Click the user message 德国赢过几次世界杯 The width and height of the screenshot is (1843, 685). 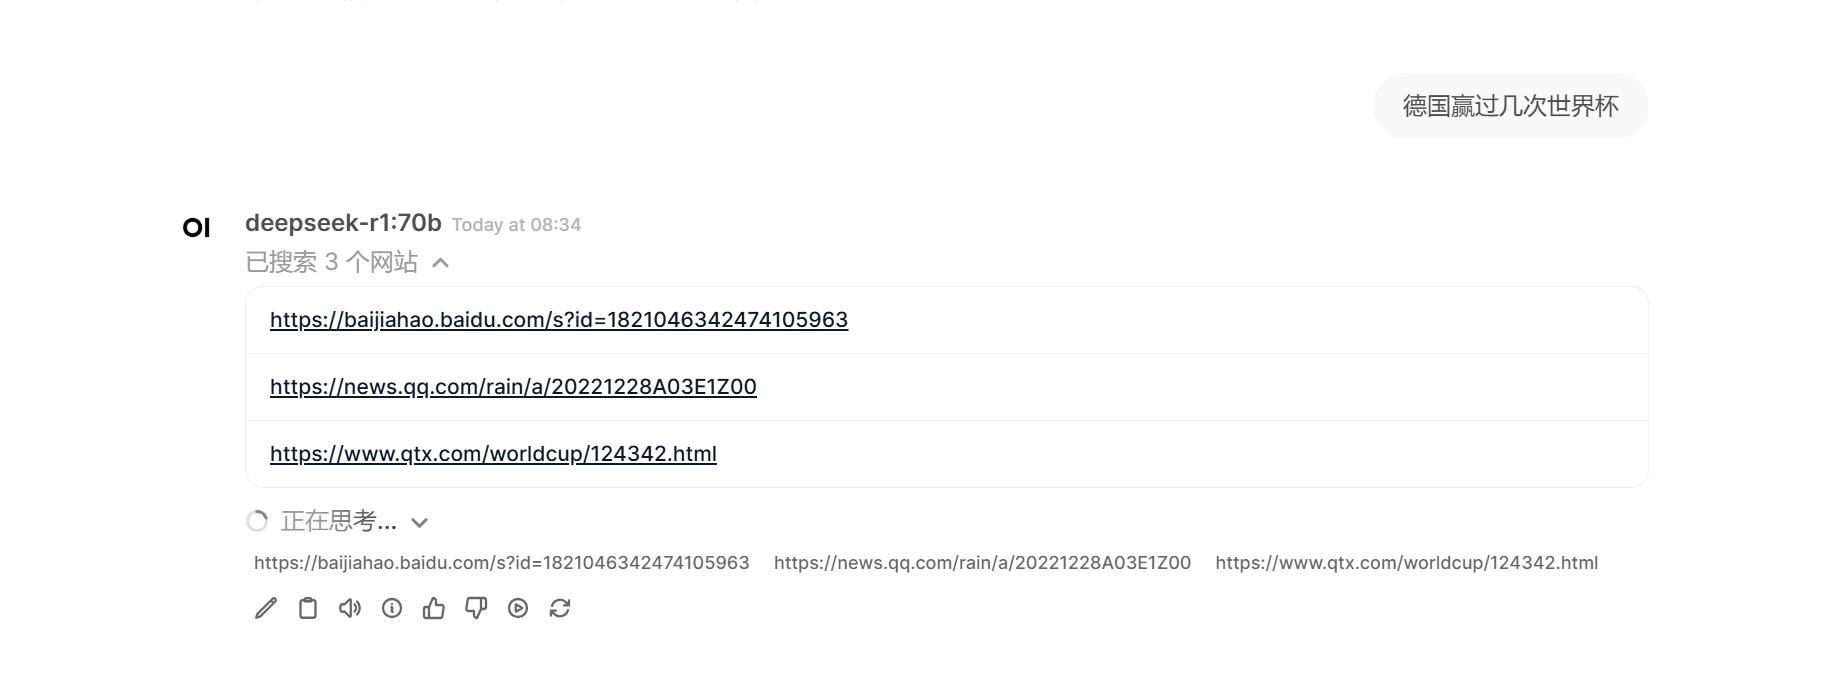click(1510, 106)
